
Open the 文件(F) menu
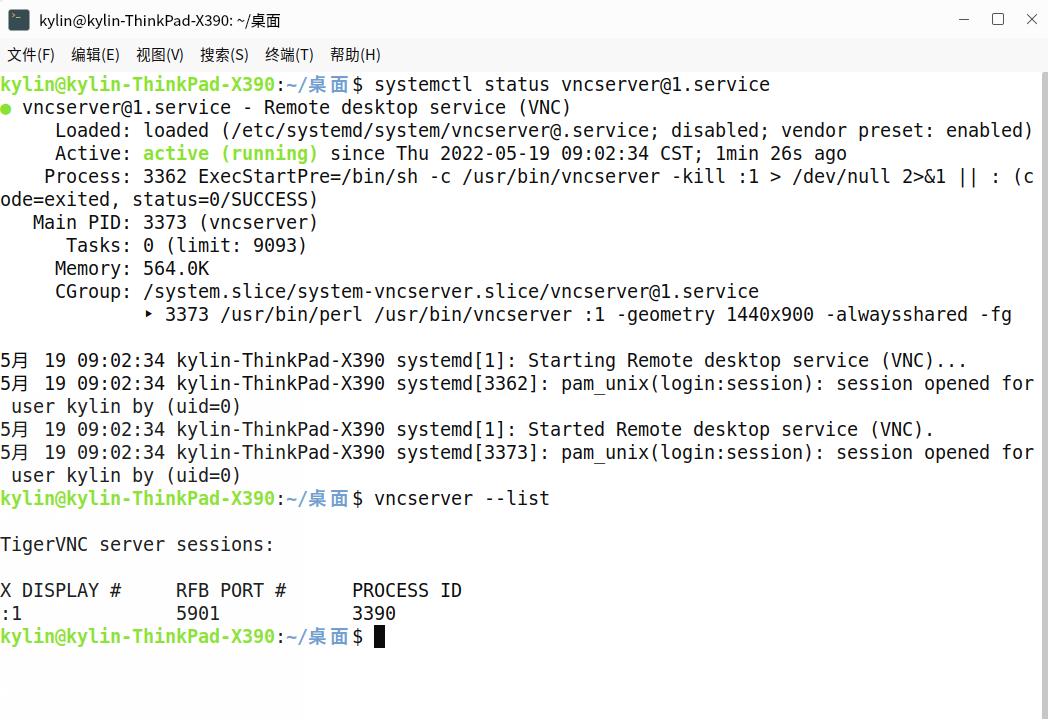click(x=31, y=55)
